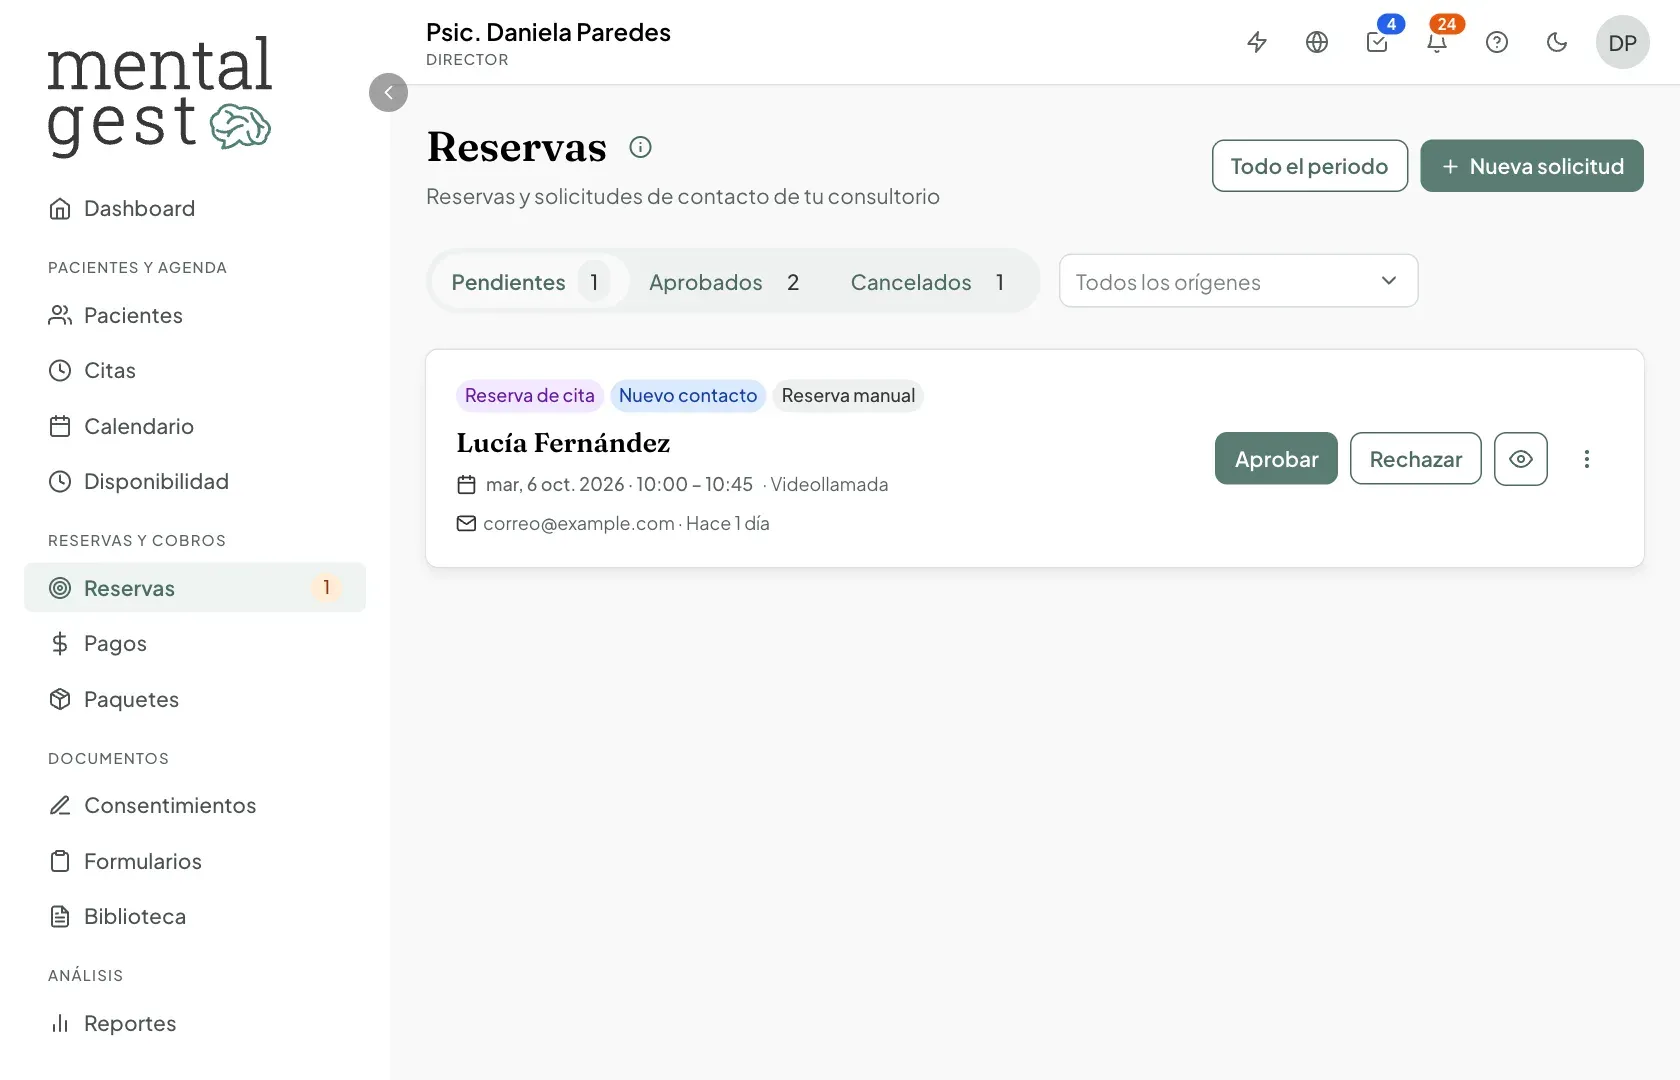Open the tasks checklist icon with badge 4
The height and width of the screenshot is (1080, 1680).
(x=1377, y=42)
